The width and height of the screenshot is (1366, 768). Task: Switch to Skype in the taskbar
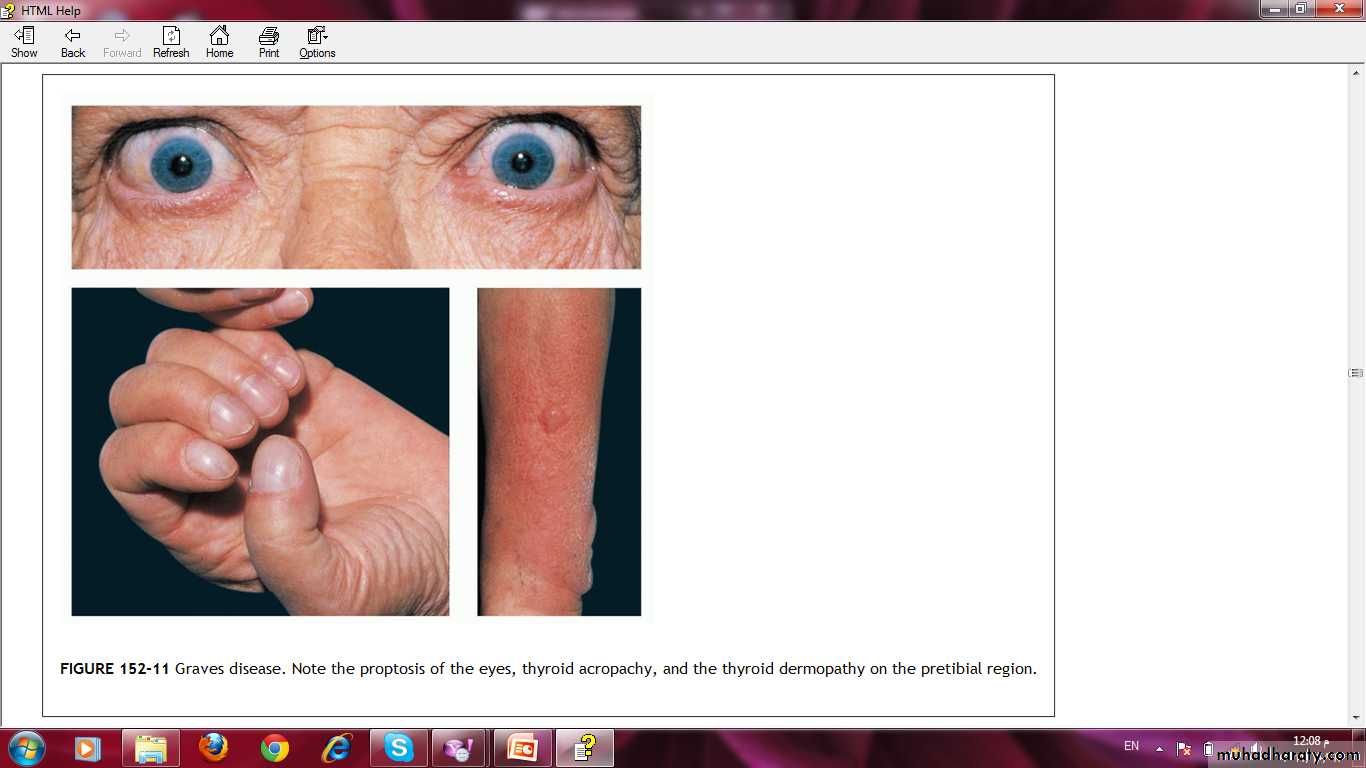(x=399, y=748)
